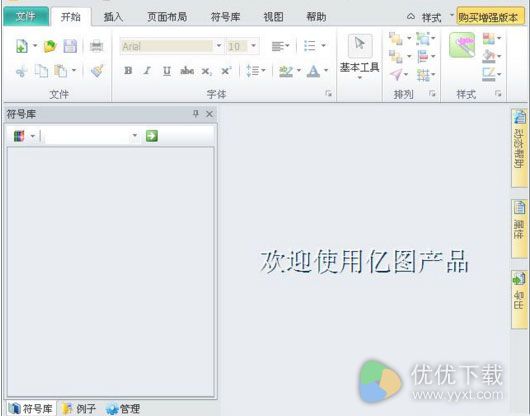The width and height of the screenshot is (530, 416).
Task: Select the 例子 bottom tab
Action: (x=80, y=409)
